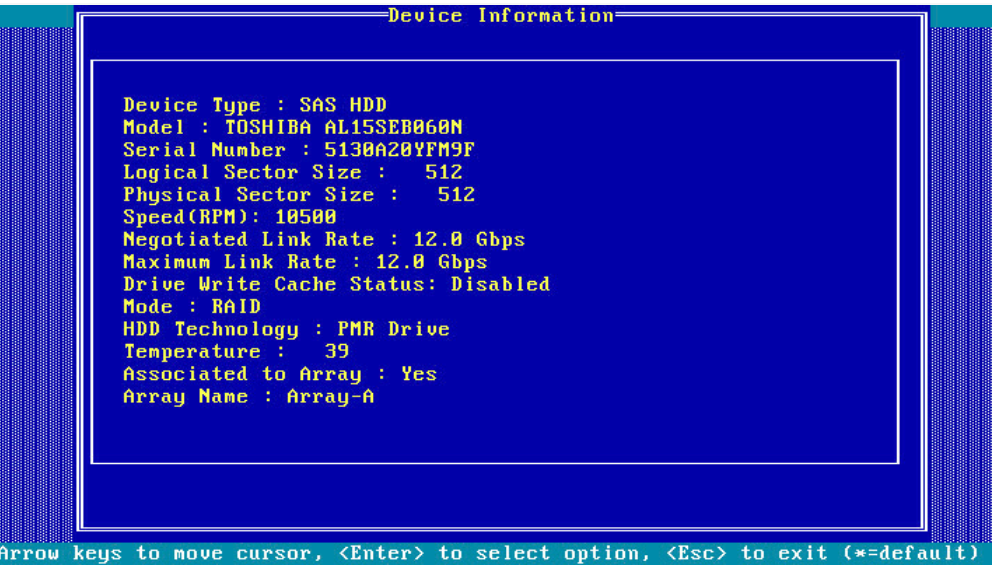
Task: Select the Temperature 39 line
Action: (x=235, y=352)
